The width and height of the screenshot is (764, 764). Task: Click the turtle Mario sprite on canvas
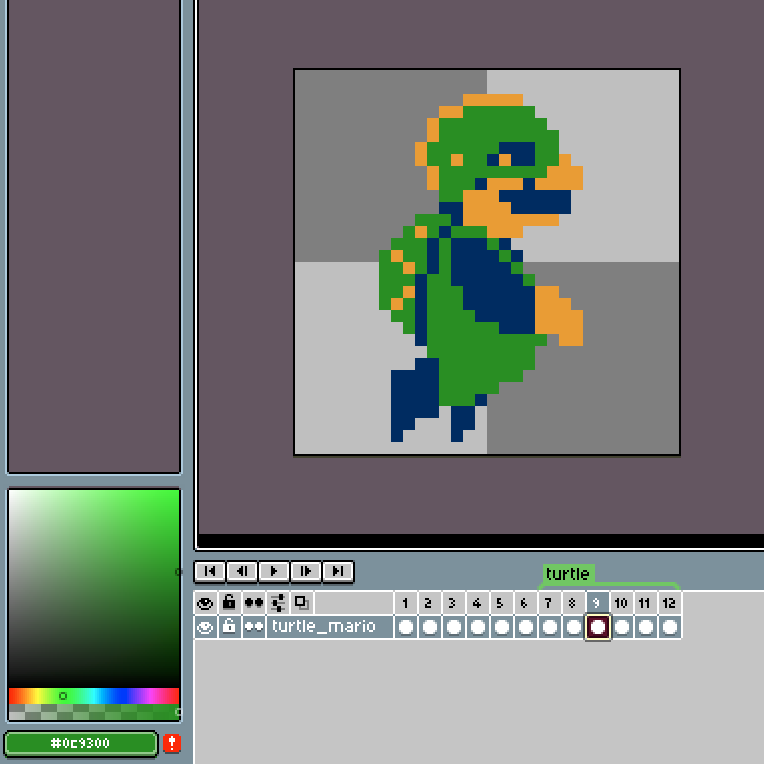coord(481,268)
